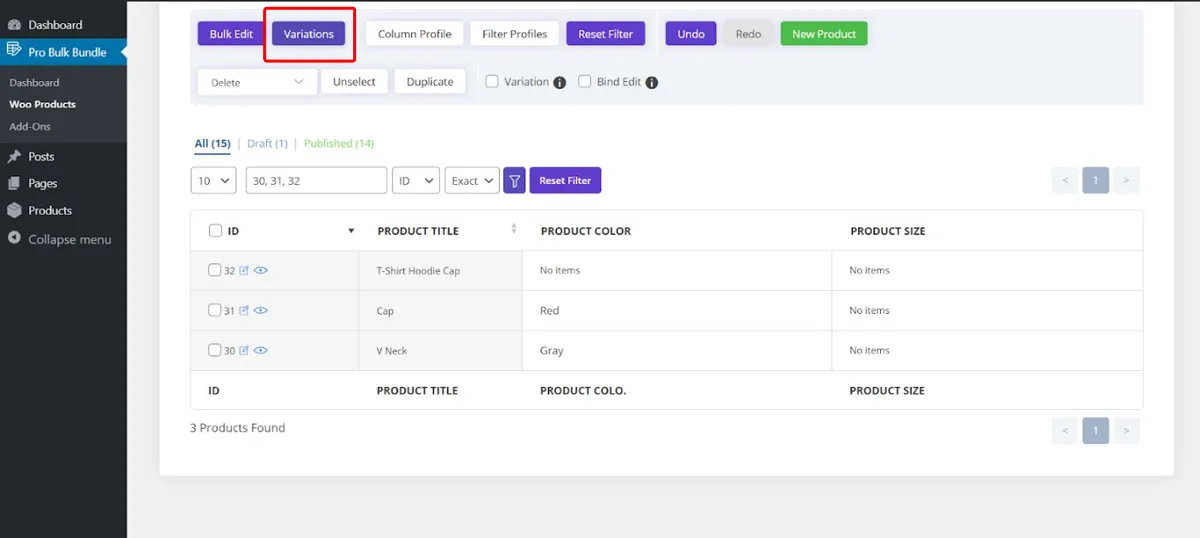Click the Variation info icon
1200x538 pixels.
point(560,83)
